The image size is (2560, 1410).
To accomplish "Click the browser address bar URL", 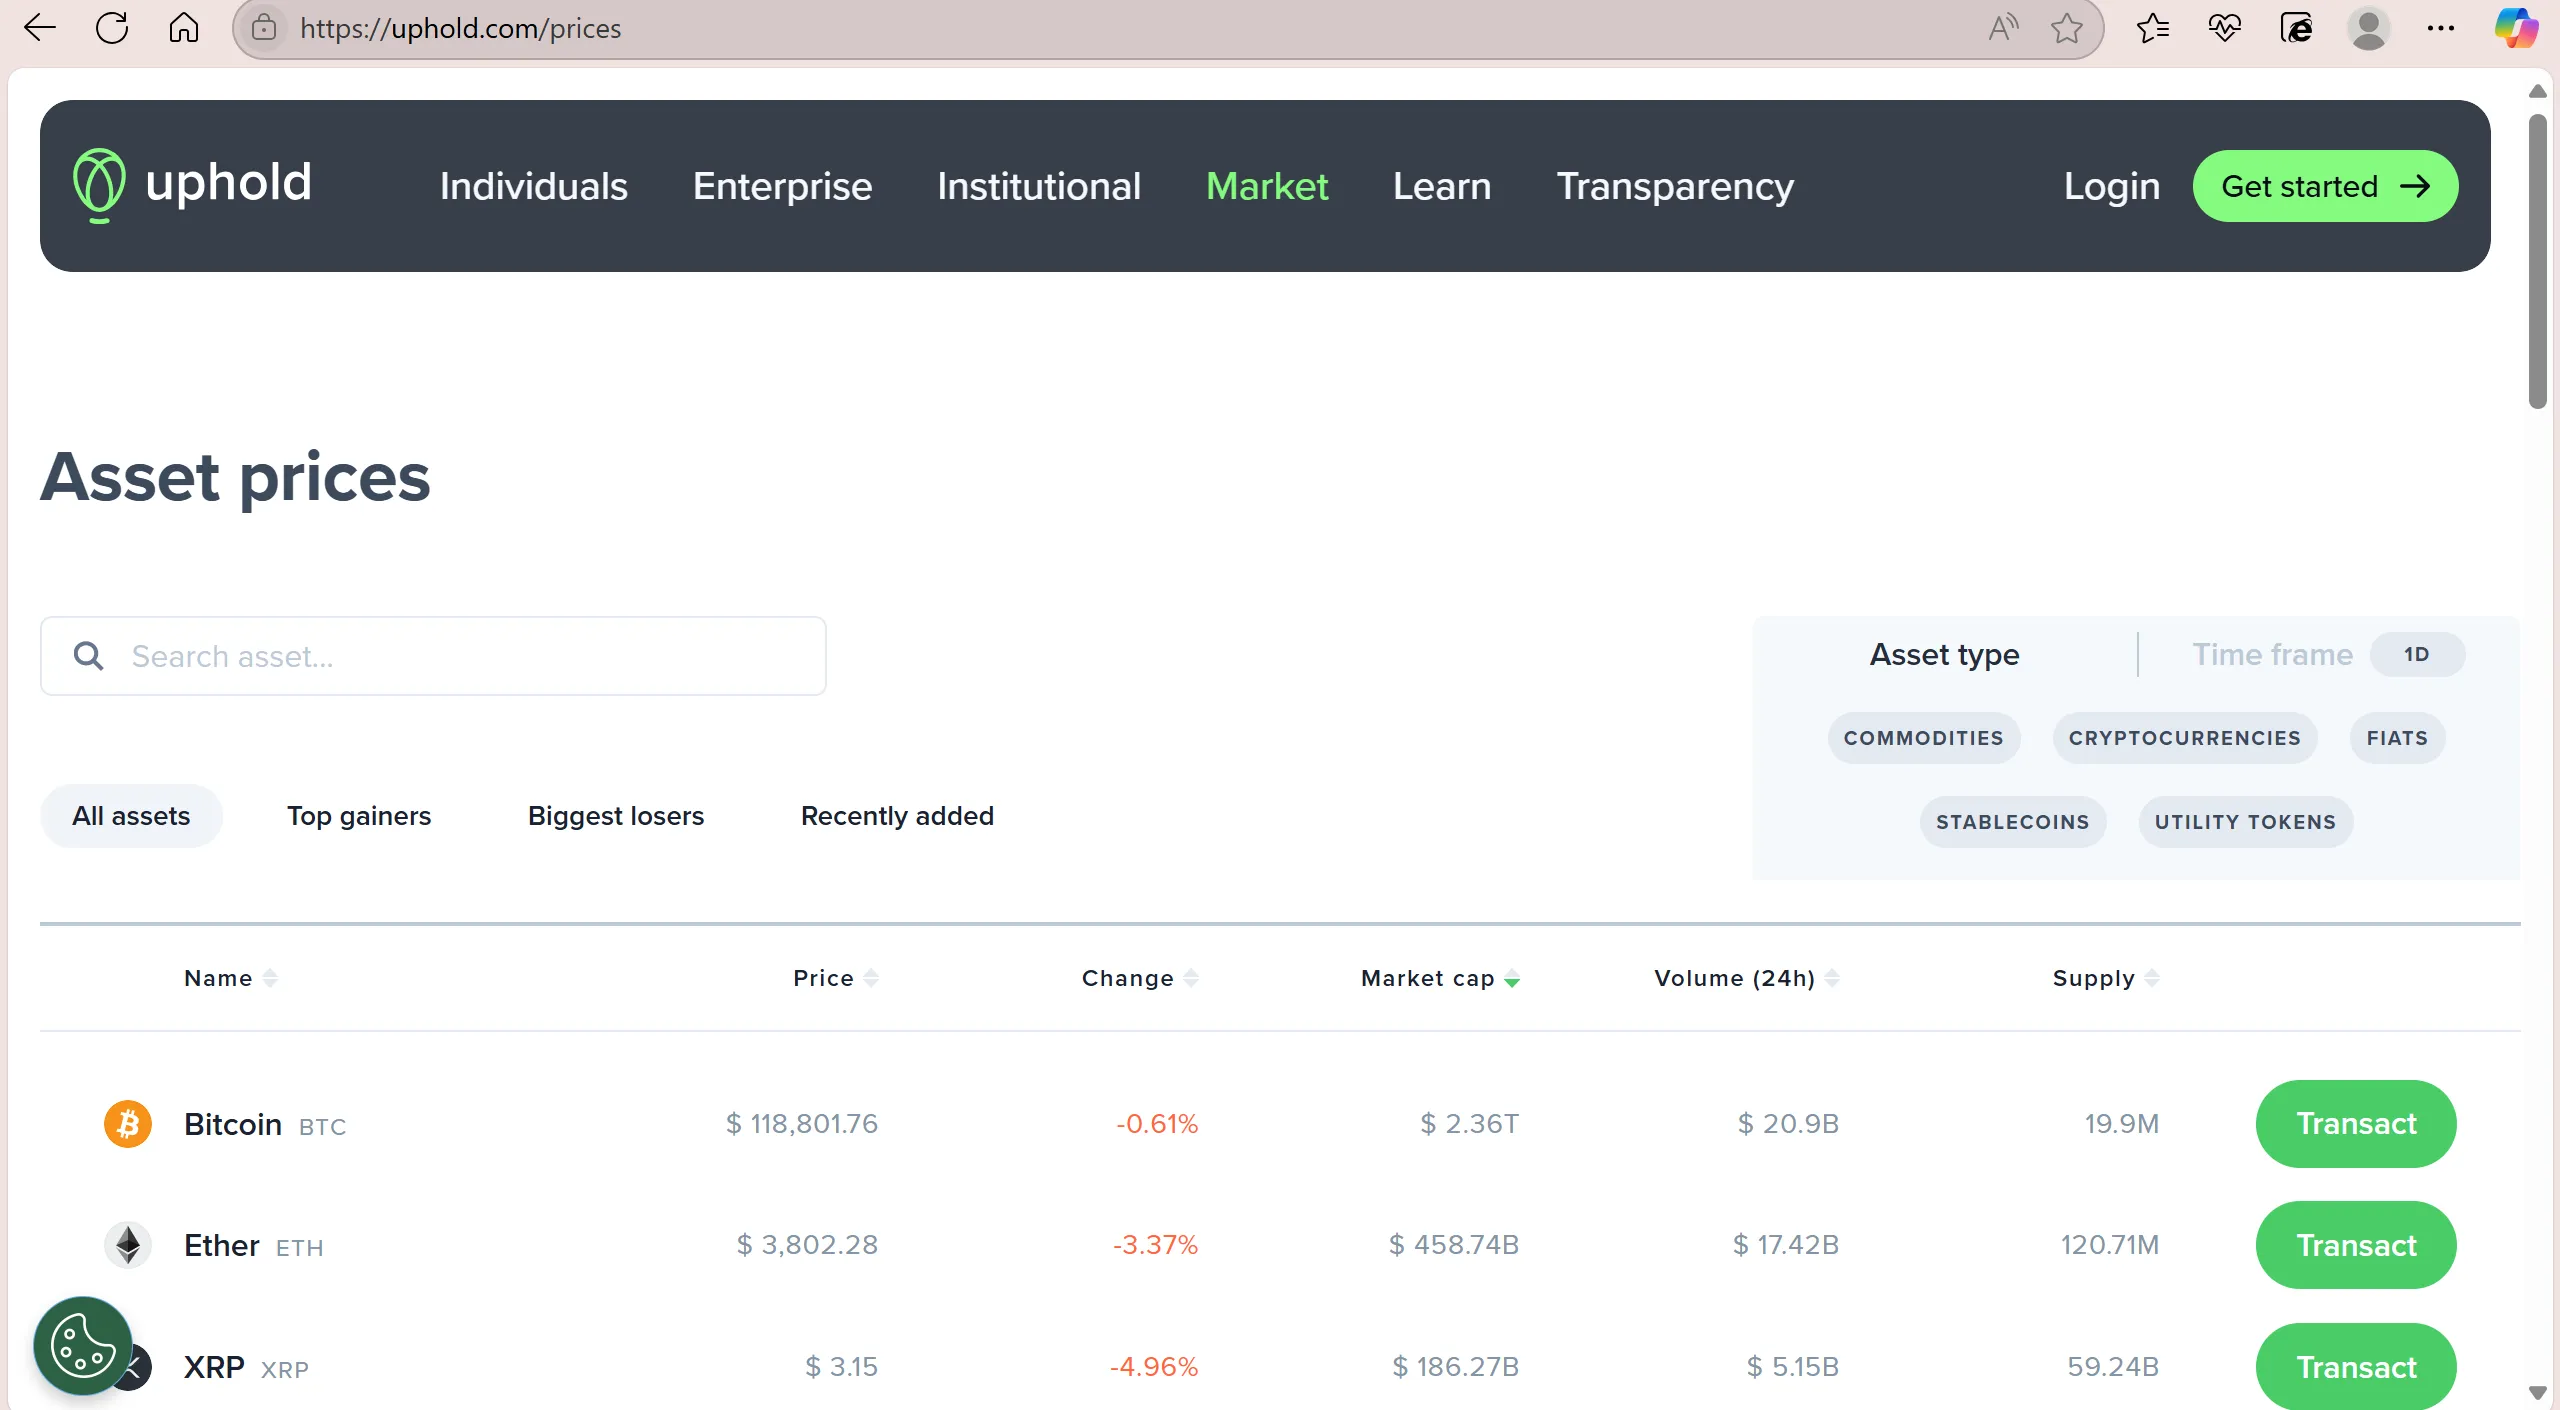I will [460, 28].
